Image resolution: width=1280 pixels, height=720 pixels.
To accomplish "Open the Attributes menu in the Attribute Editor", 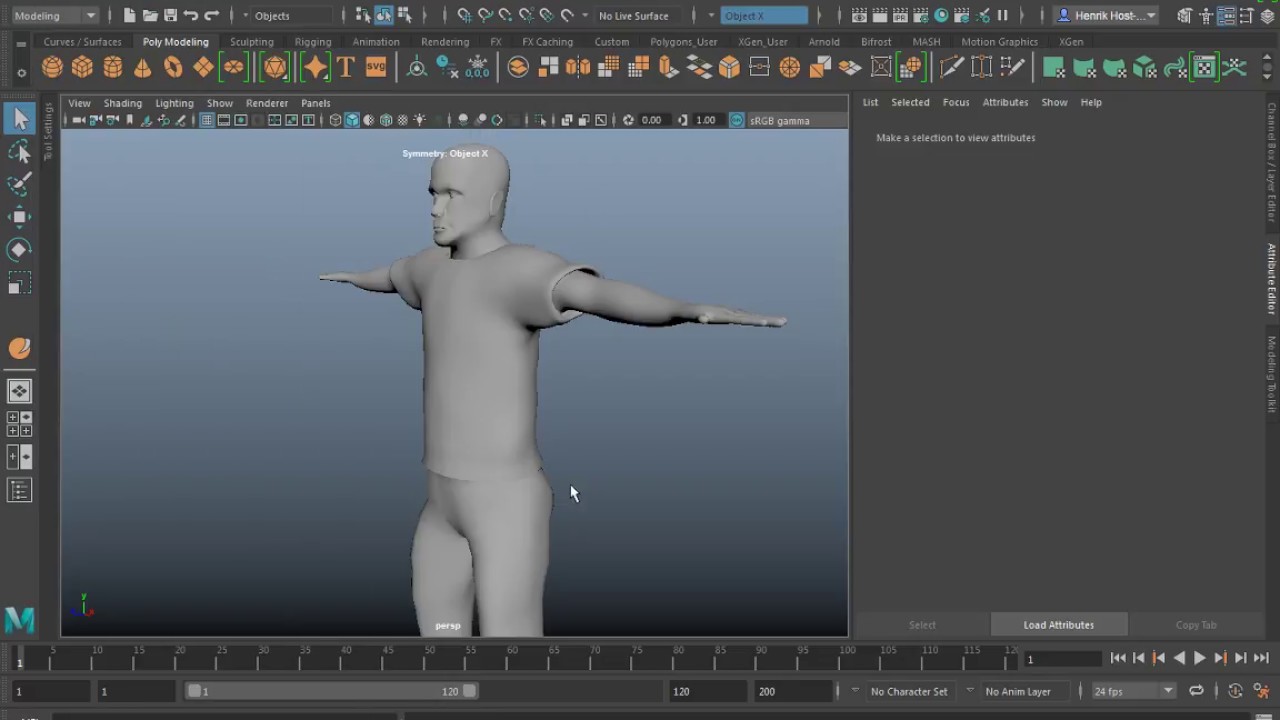I will click(1005, 102).
